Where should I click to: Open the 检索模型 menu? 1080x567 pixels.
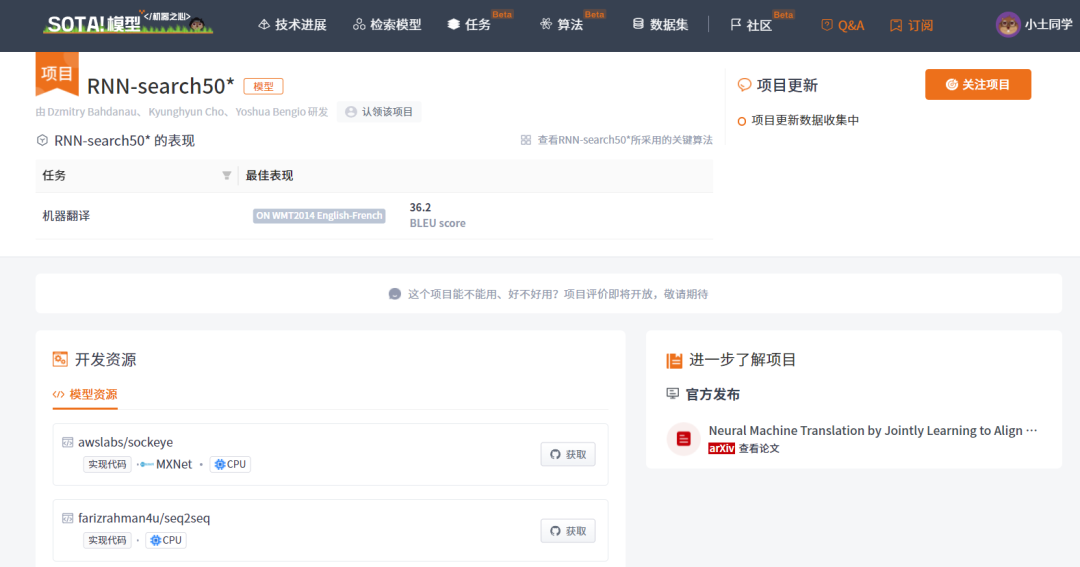click(387, 25)
